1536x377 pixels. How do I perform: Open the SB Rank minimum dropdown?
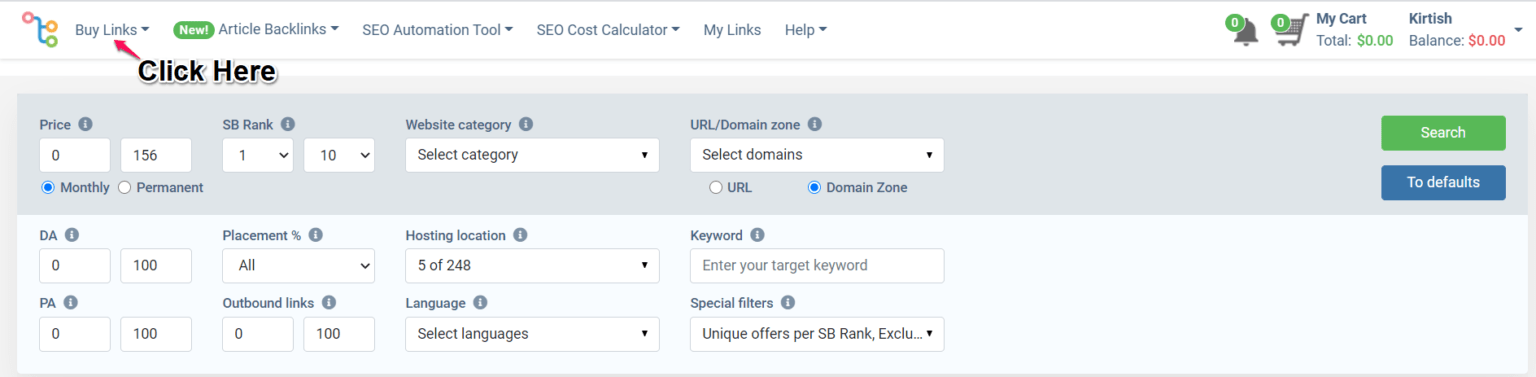coord(258,155)
